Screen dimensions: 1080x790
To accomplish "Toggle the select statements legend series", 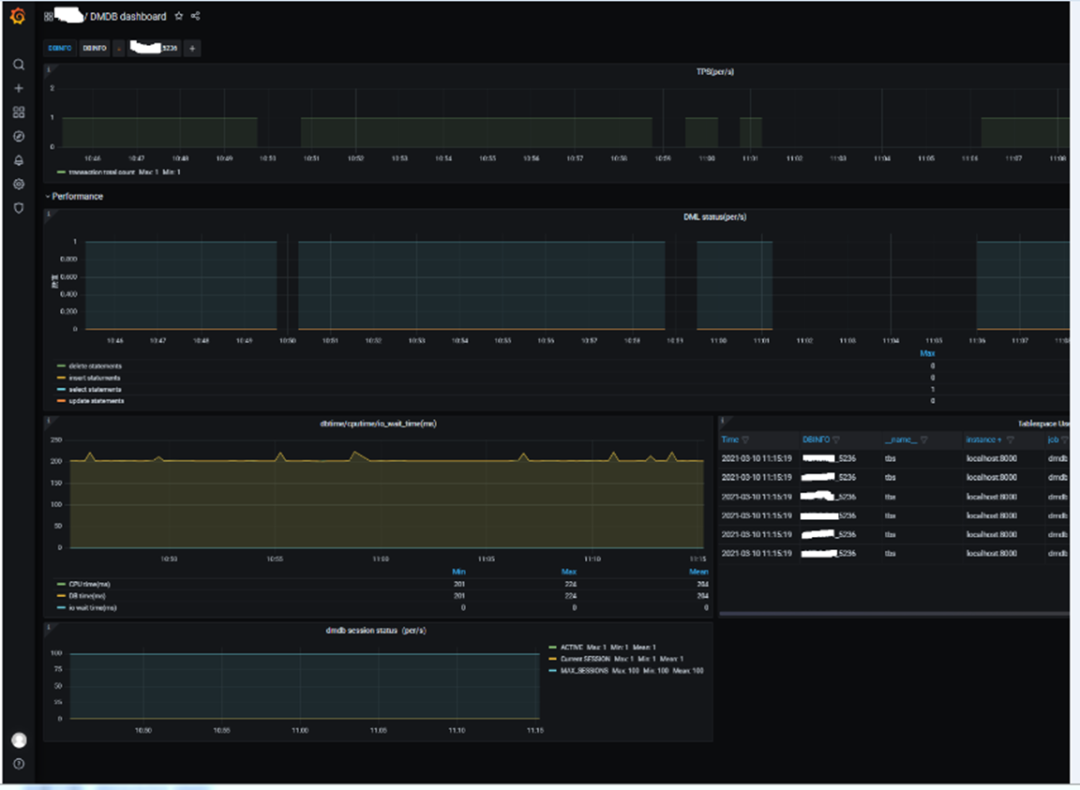I will [95, 389].
